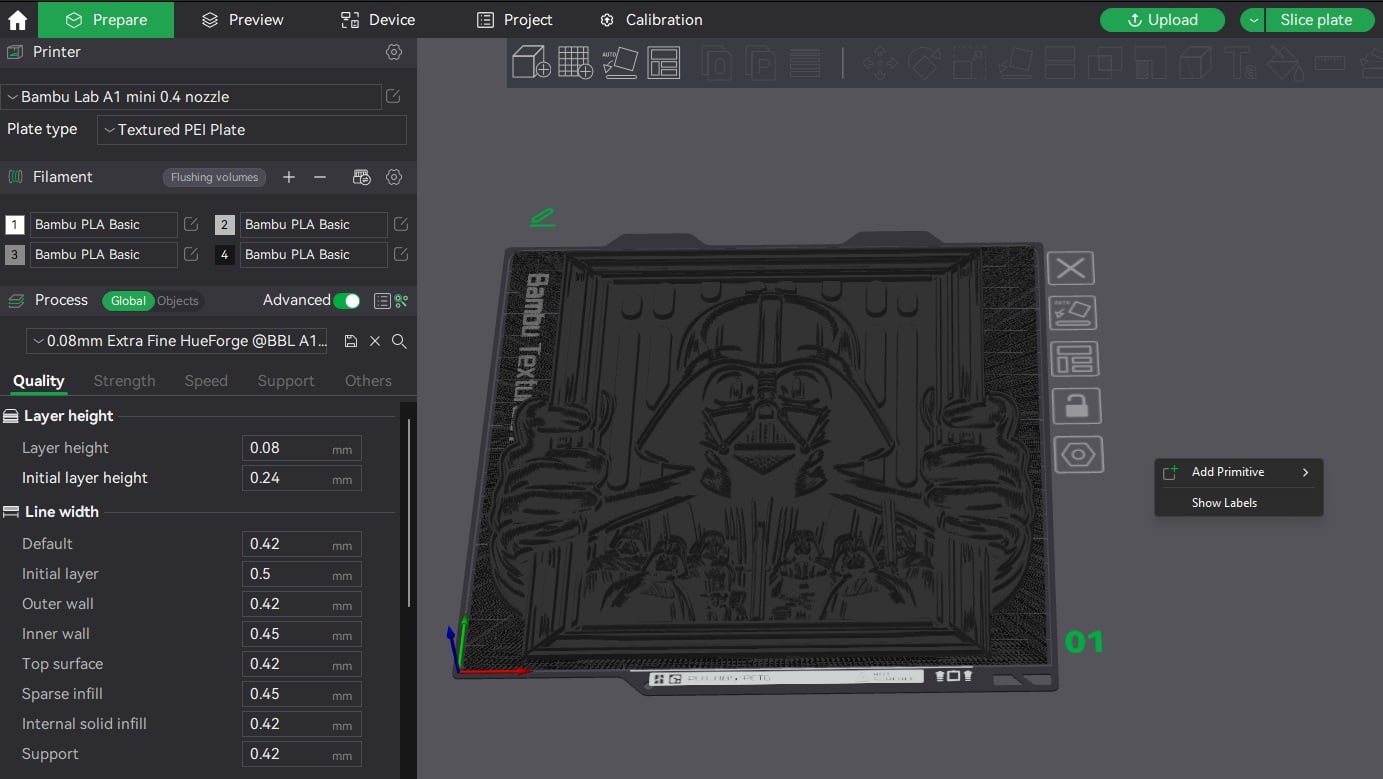Click the Scale tool icon

coord(969,64)
